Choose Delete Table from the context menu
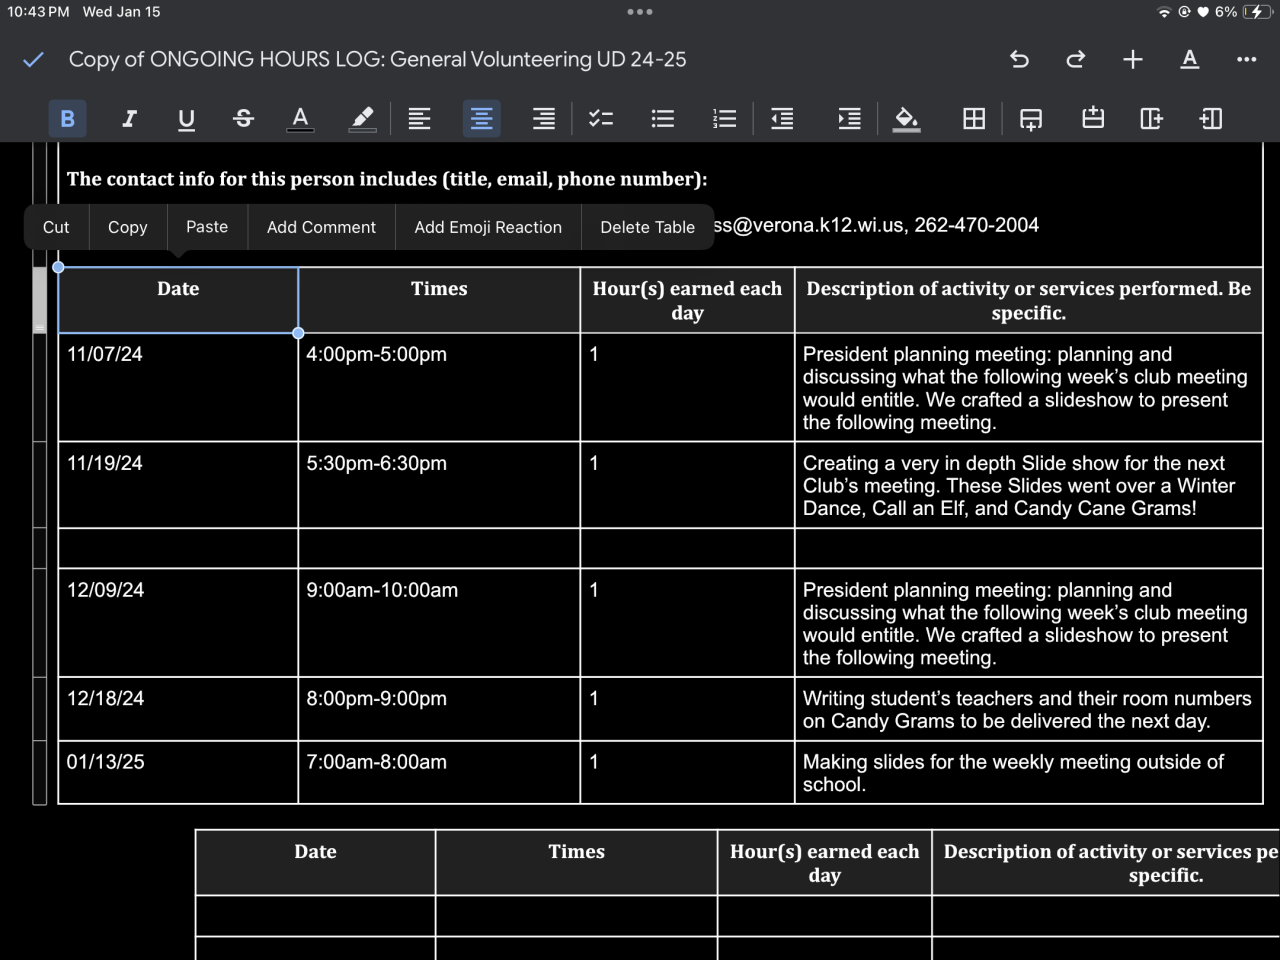 647,227
